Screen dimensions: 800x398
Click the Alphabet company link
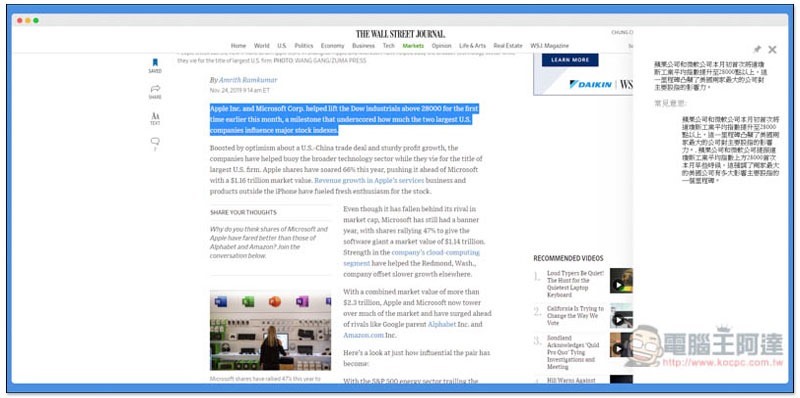point(441,325)
